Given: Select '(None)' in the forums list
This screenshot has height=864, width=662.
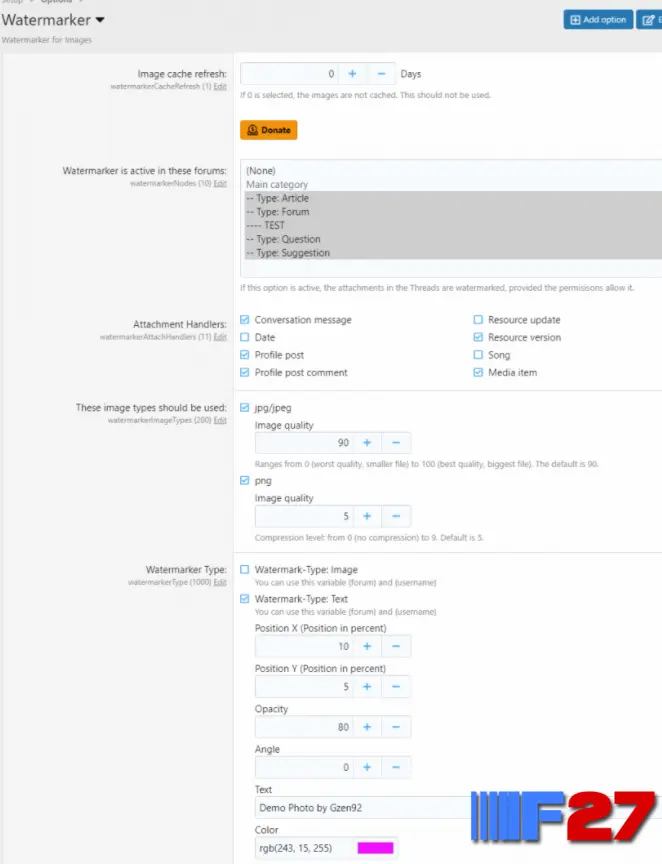Looking at the screenshot, I should point(260,171).
